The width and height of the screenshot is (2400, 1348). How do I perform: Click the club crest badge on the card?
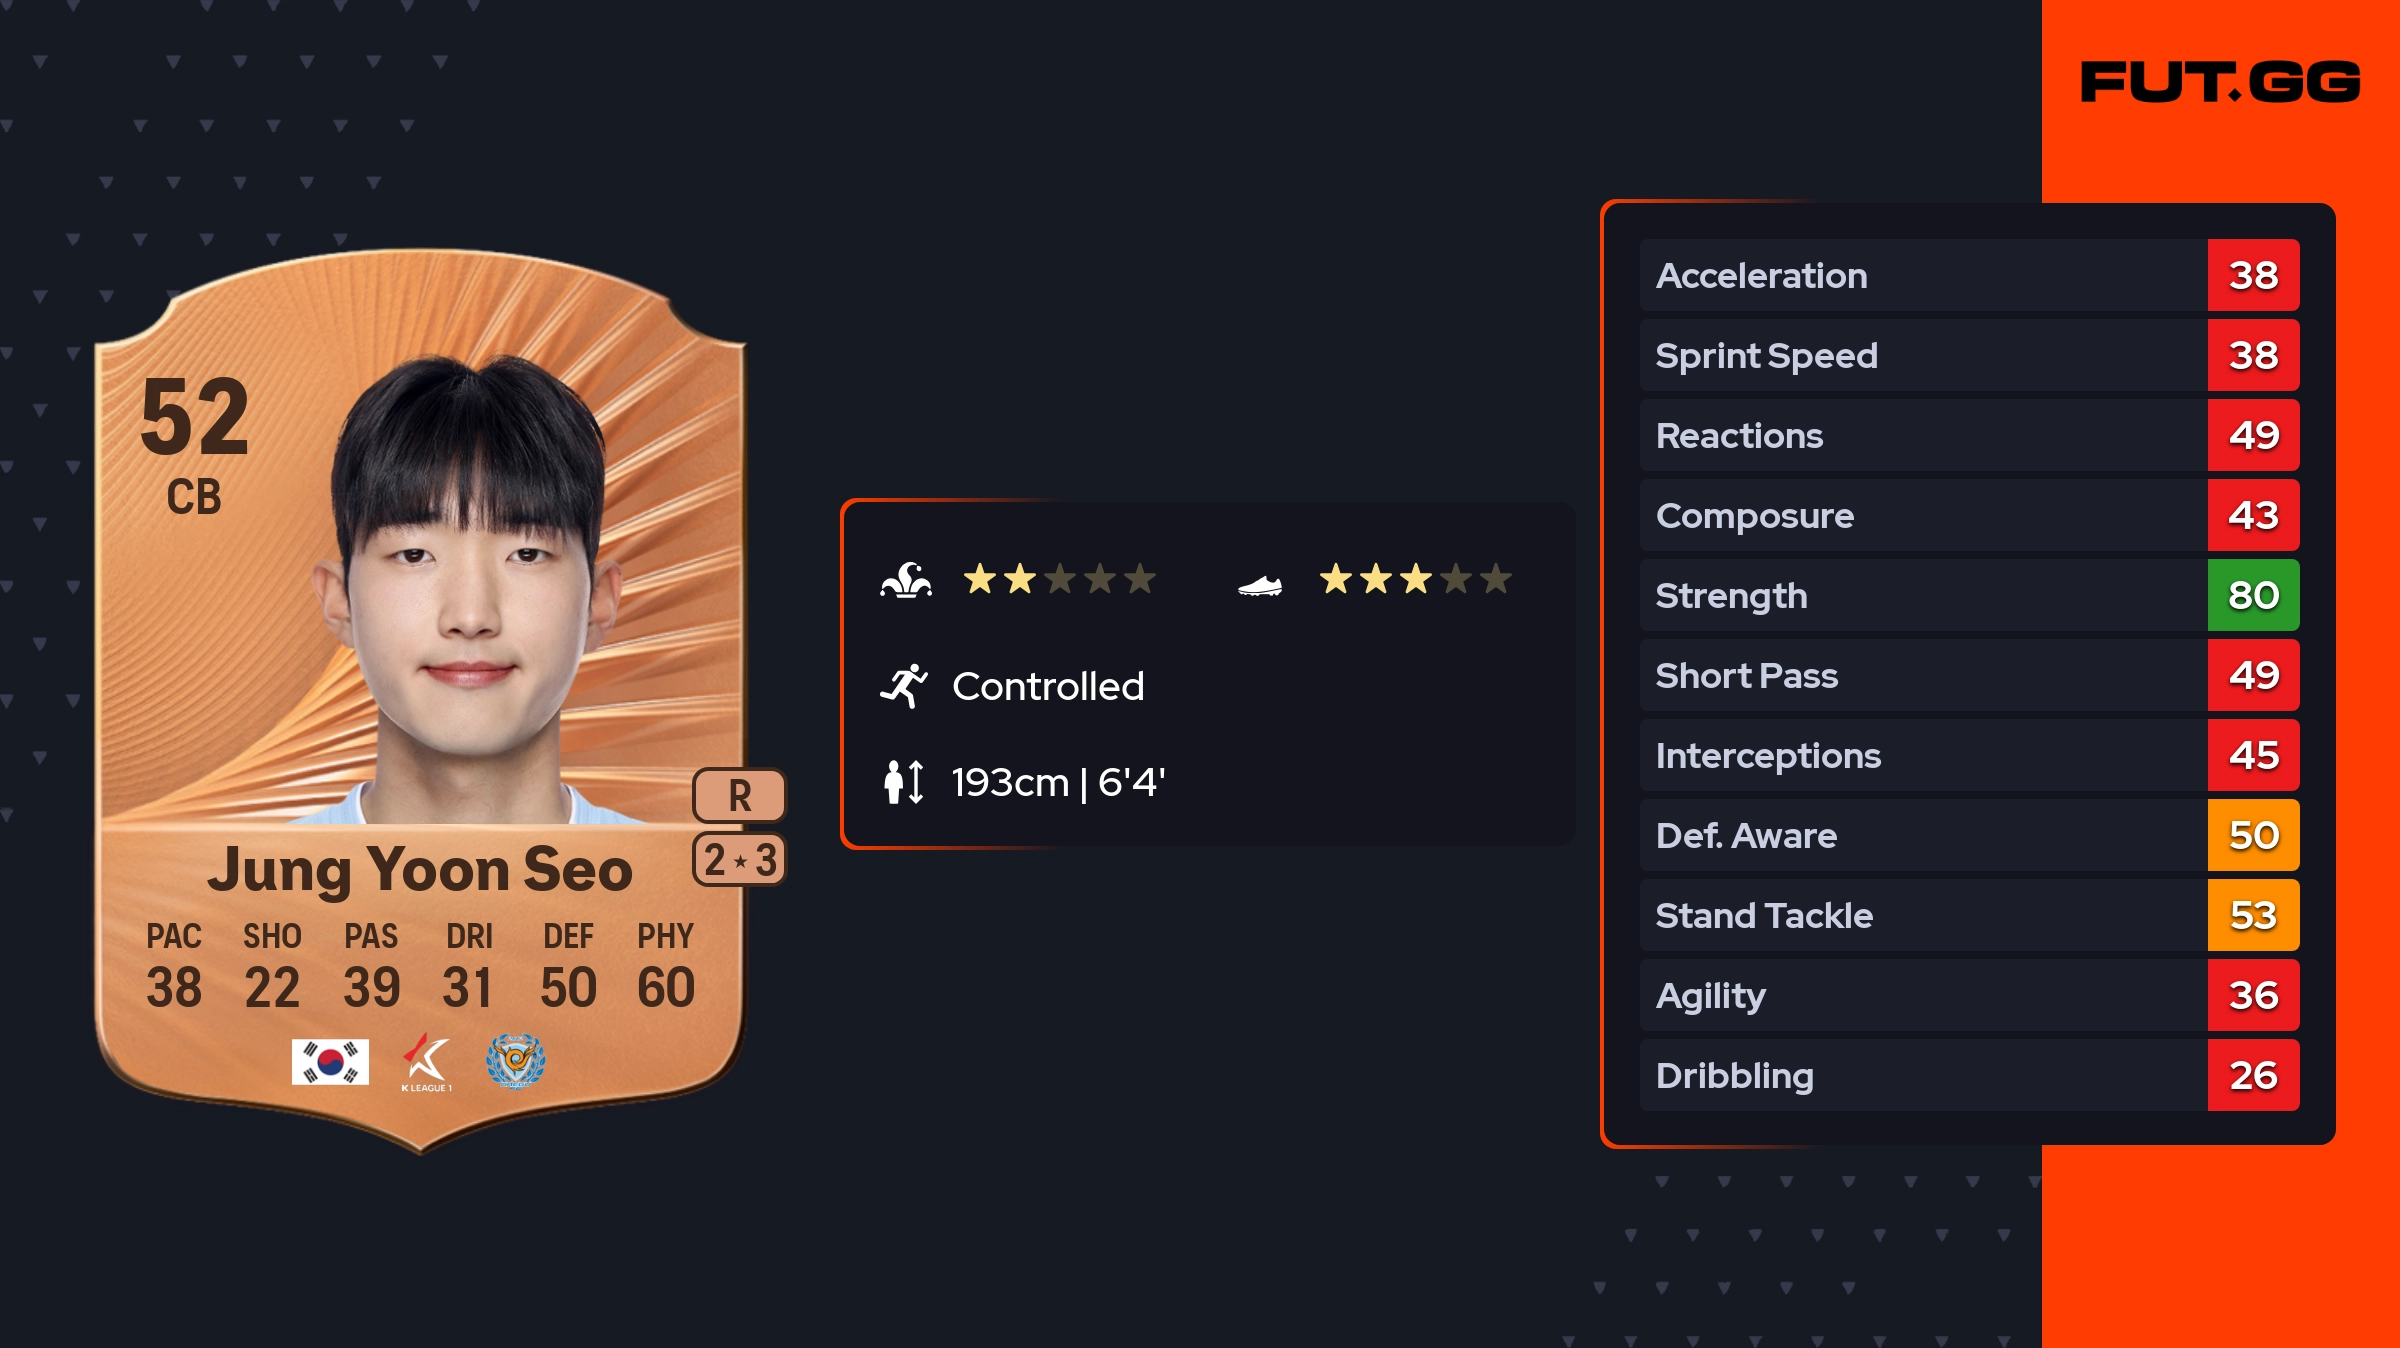coord(515,1061)
